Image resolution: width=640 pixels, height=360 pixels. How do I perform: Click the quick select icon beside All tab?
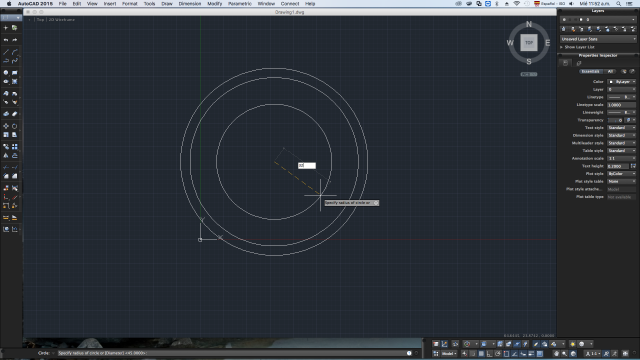624,71
